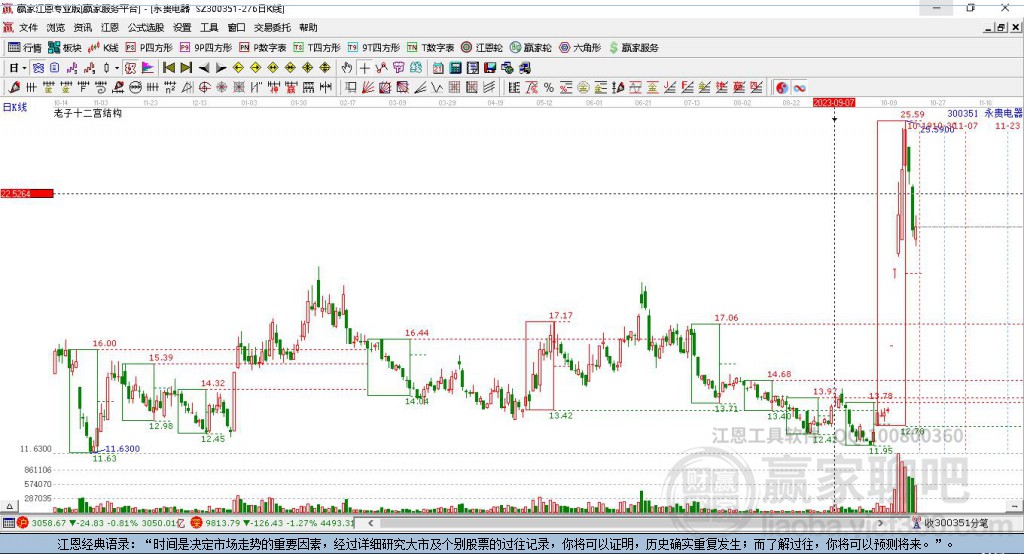The width and height of the screenshot is (1024, 554).
Task: Click the 17.17 price label
Action: 560,316
